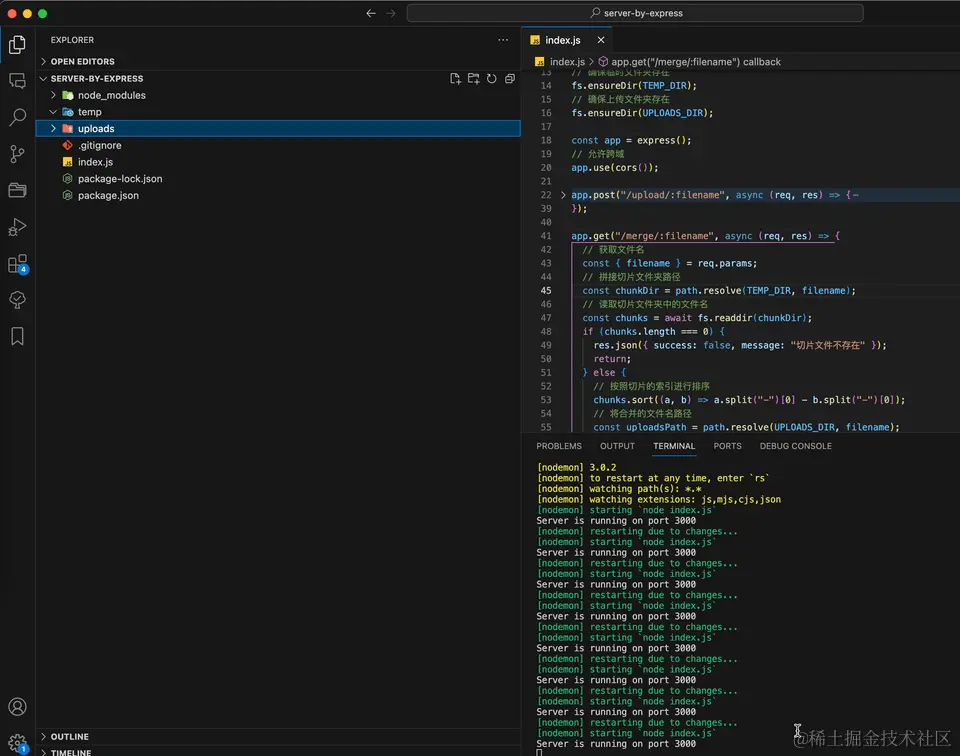This screenshot has width=960, height=756.
Task: Collapse the temp folder
Action: coord(53,112)
